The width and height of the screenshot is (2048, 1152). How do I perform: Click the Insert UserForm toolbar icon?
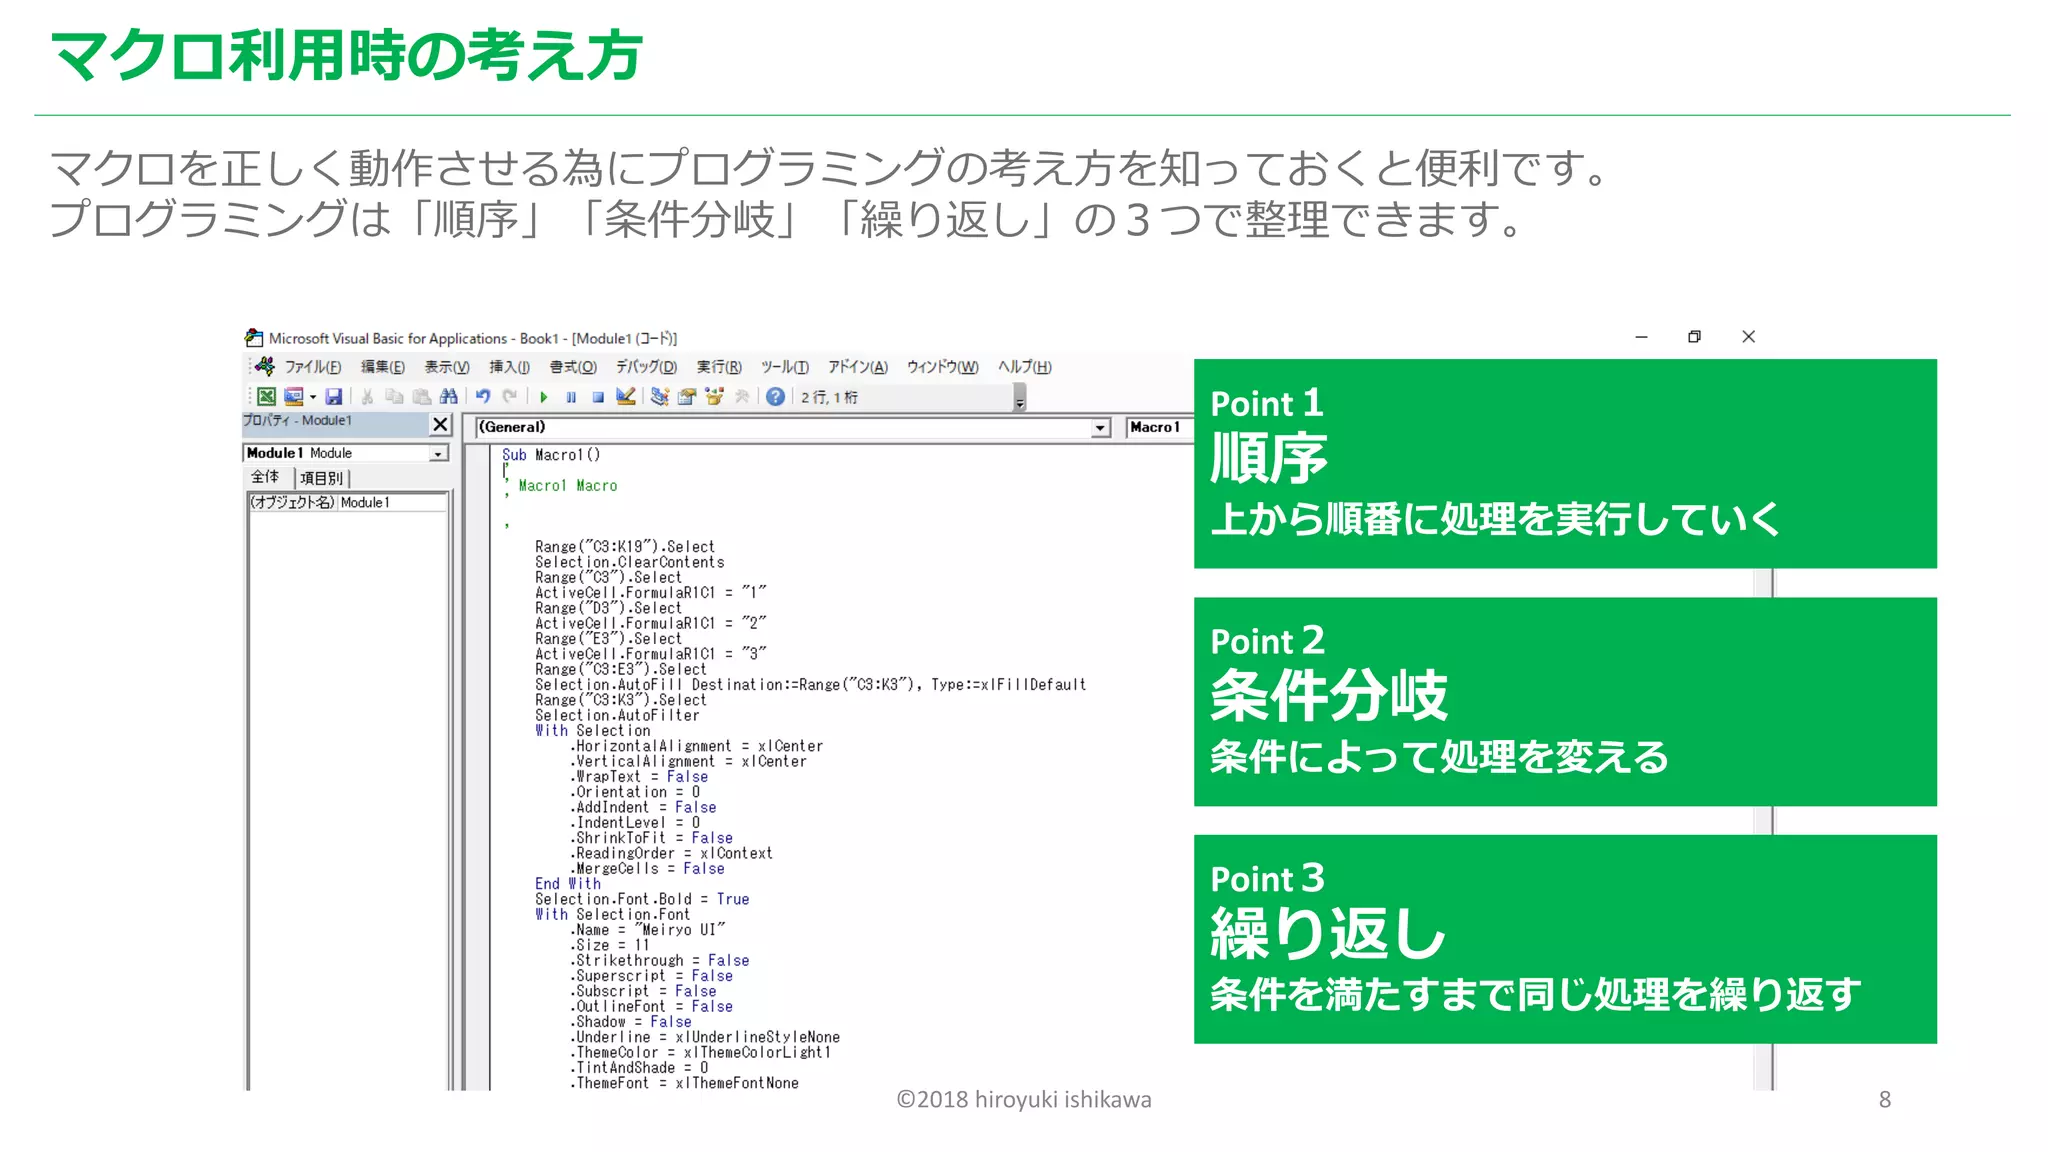[x=293, y=397]
